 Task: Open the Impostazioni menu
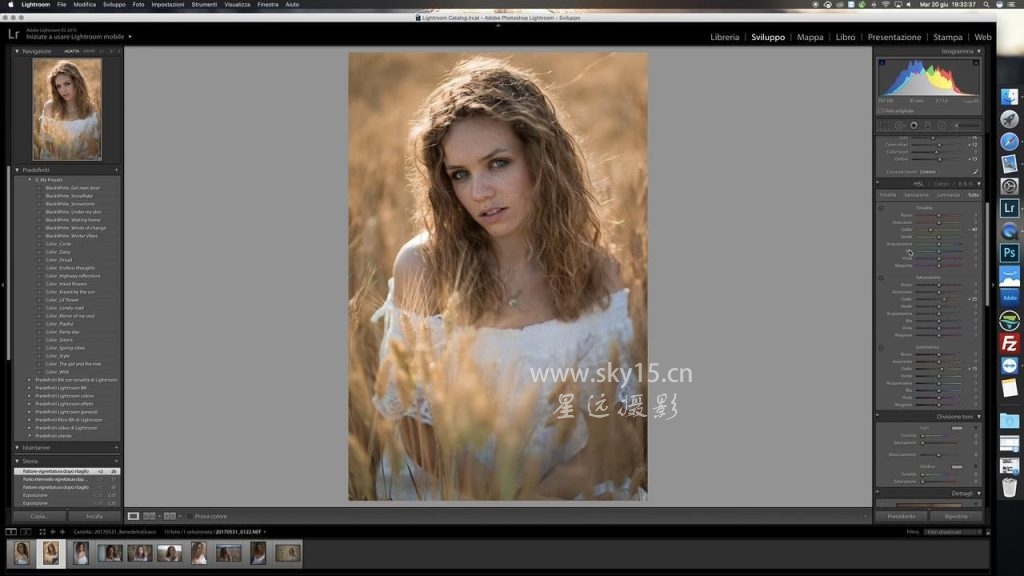point(168,5)
